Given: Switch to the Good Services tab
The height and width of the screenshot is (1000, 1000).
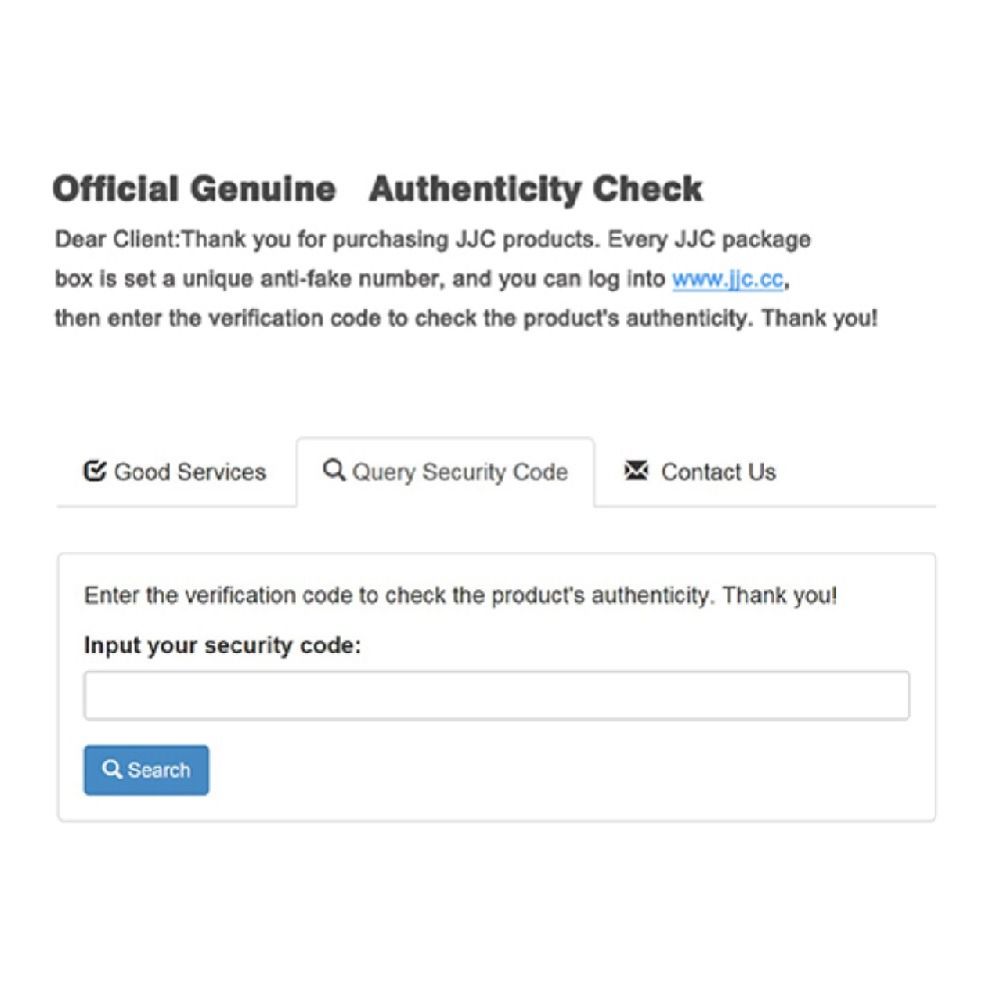Looking at the screenshot, I should 176,472.
